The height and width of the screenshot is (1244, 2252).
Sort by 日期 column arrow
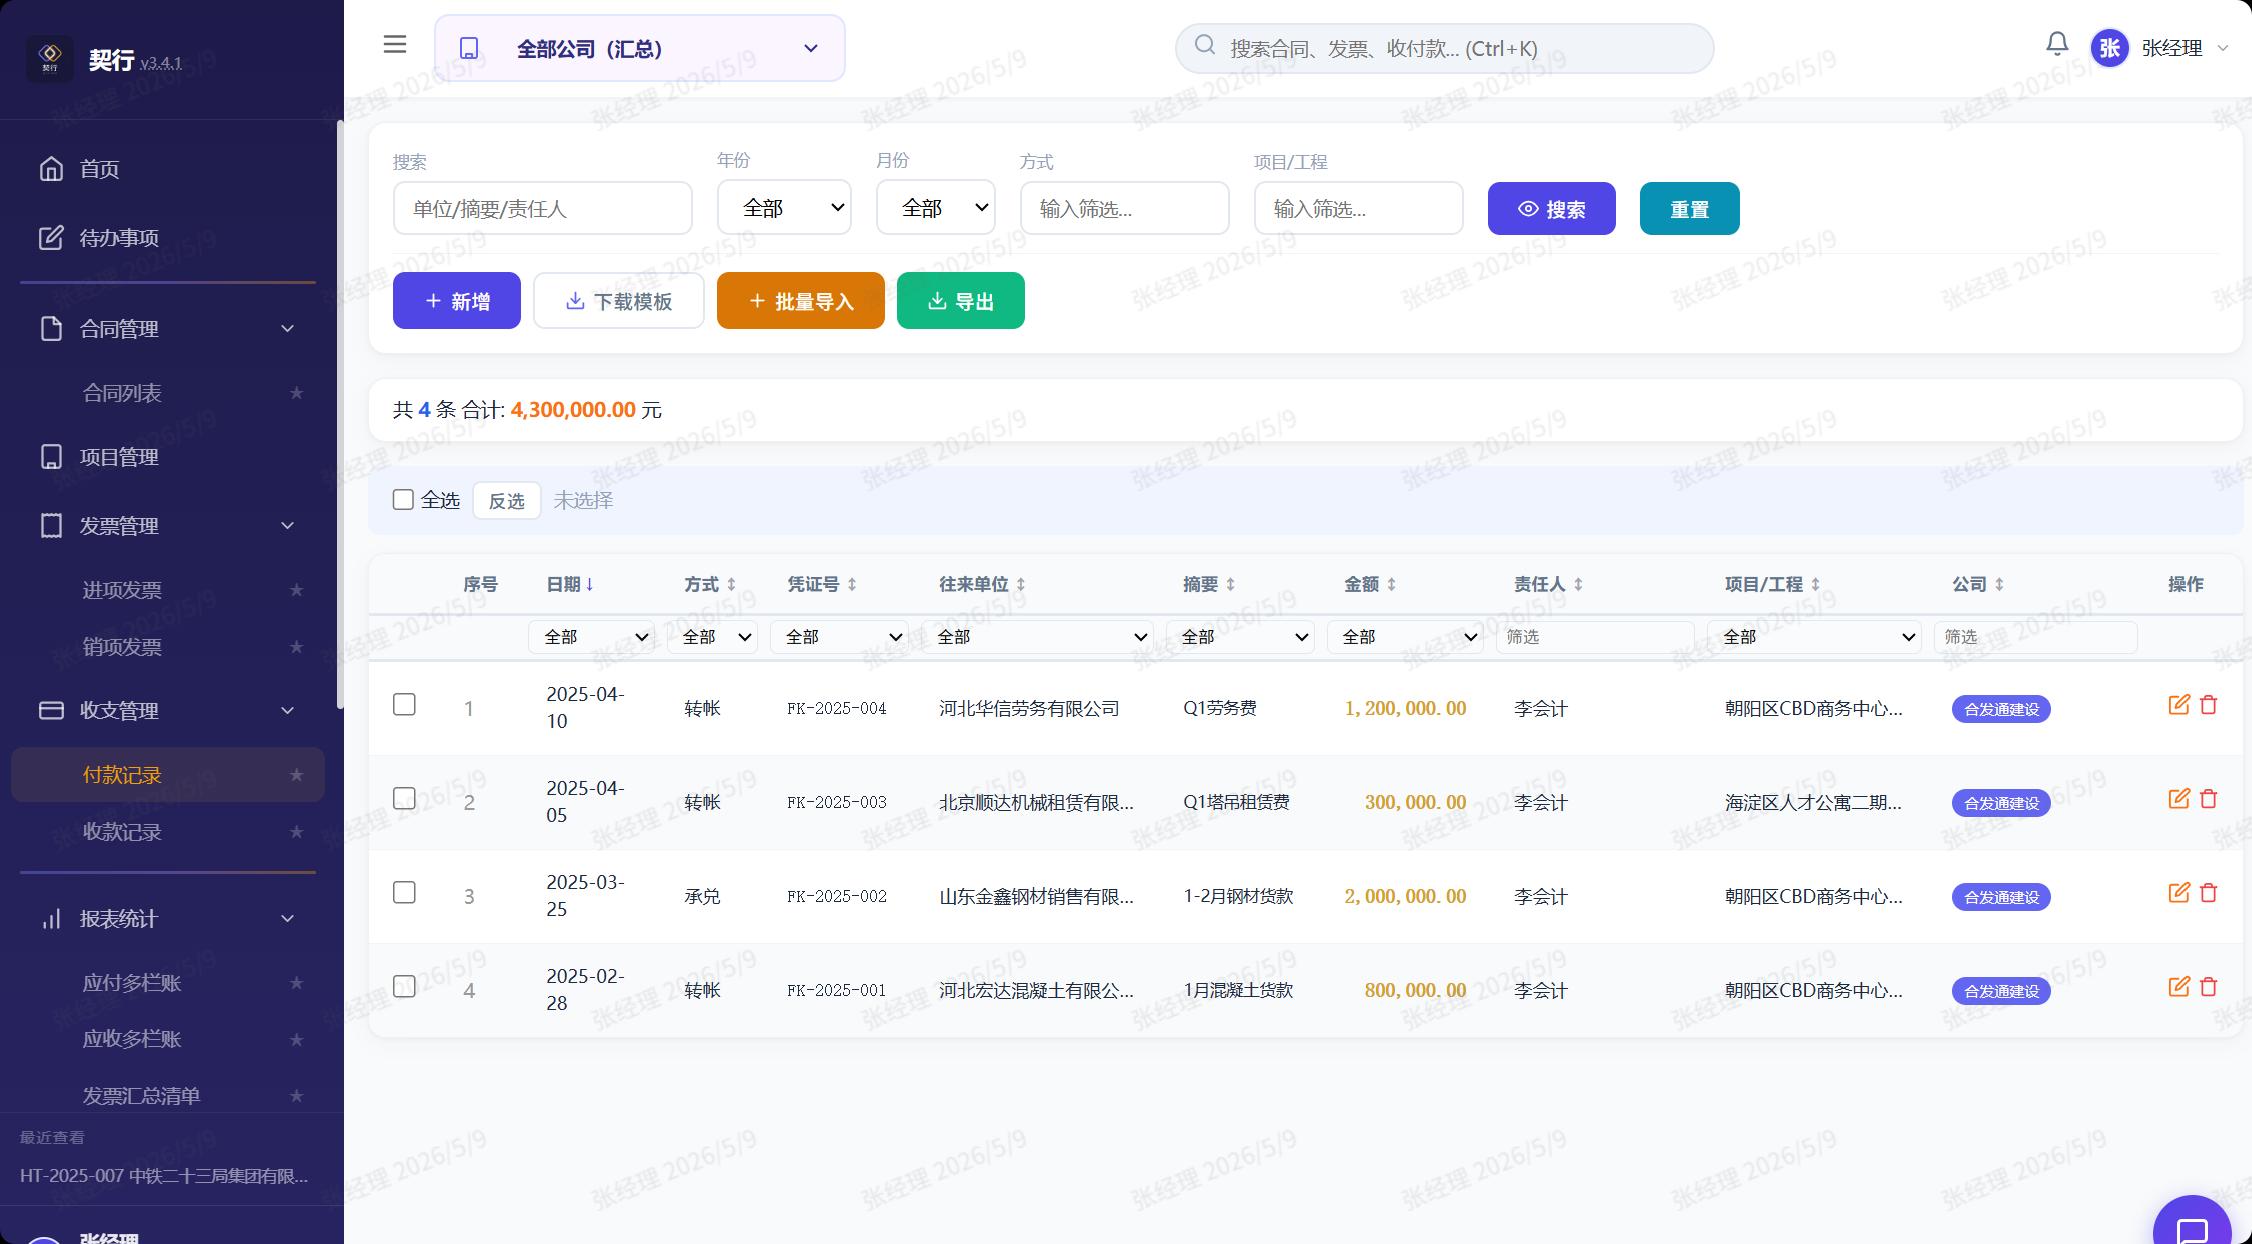coord(590,584)
